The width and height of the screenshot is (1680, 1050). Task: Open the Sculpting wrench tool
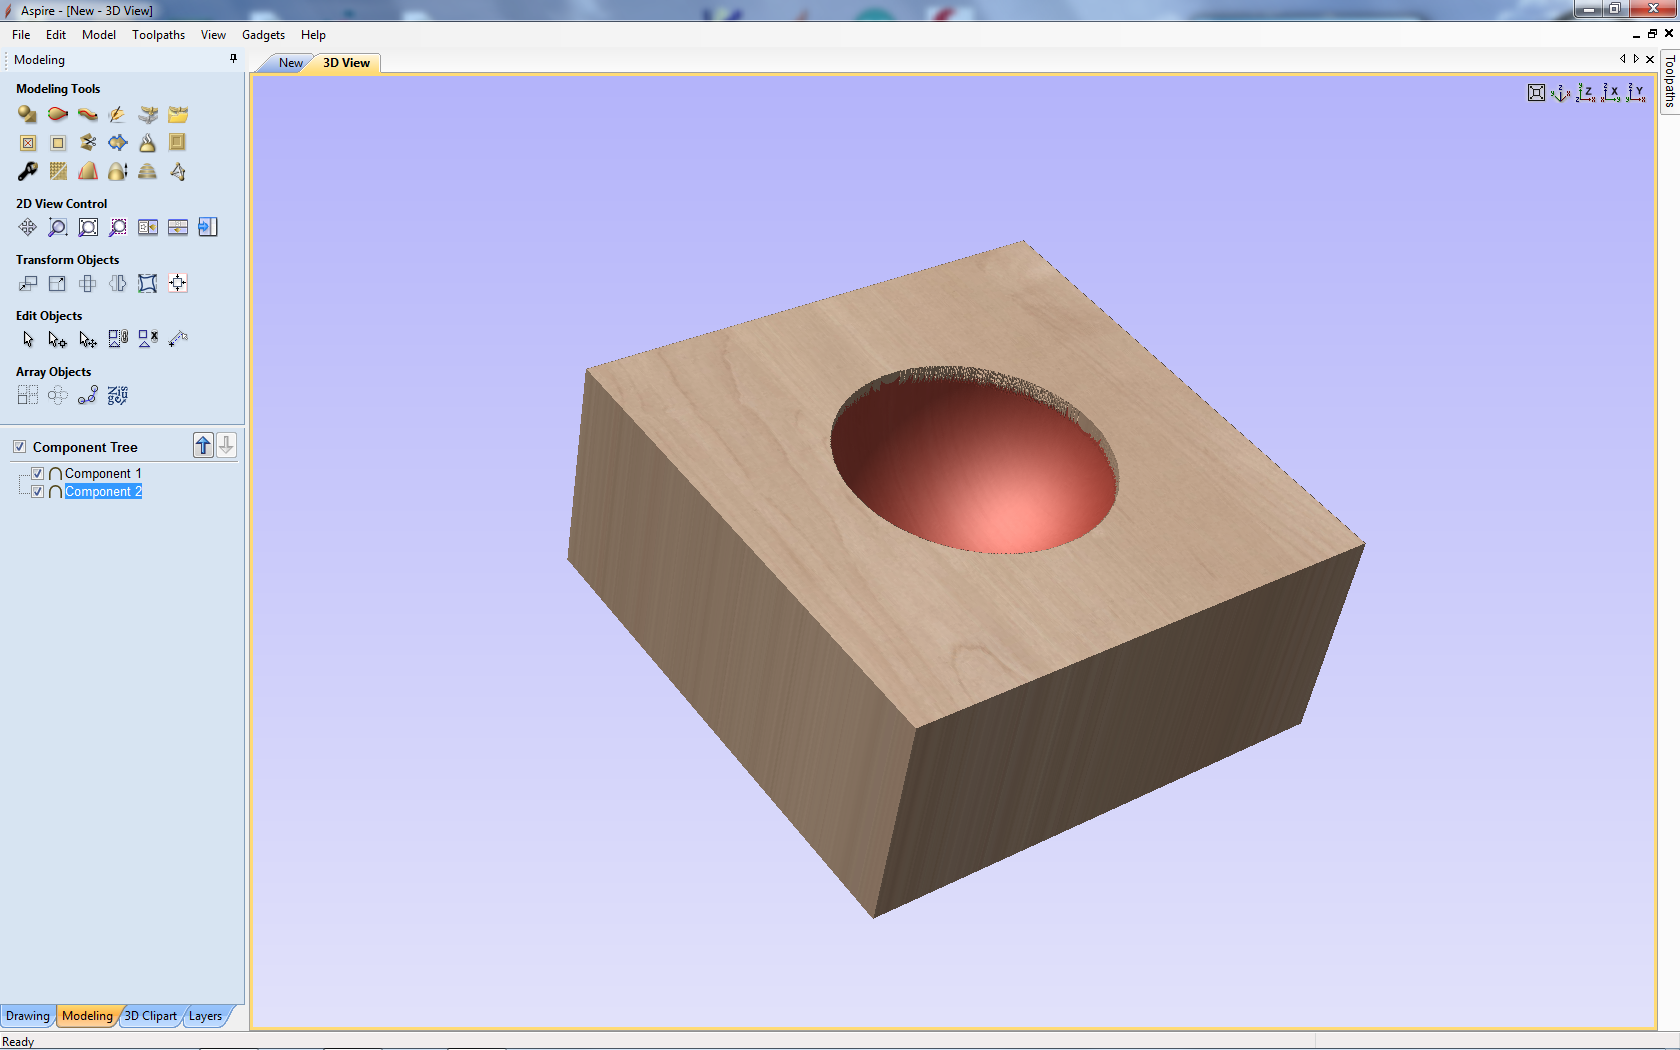(x=27, y=172)
